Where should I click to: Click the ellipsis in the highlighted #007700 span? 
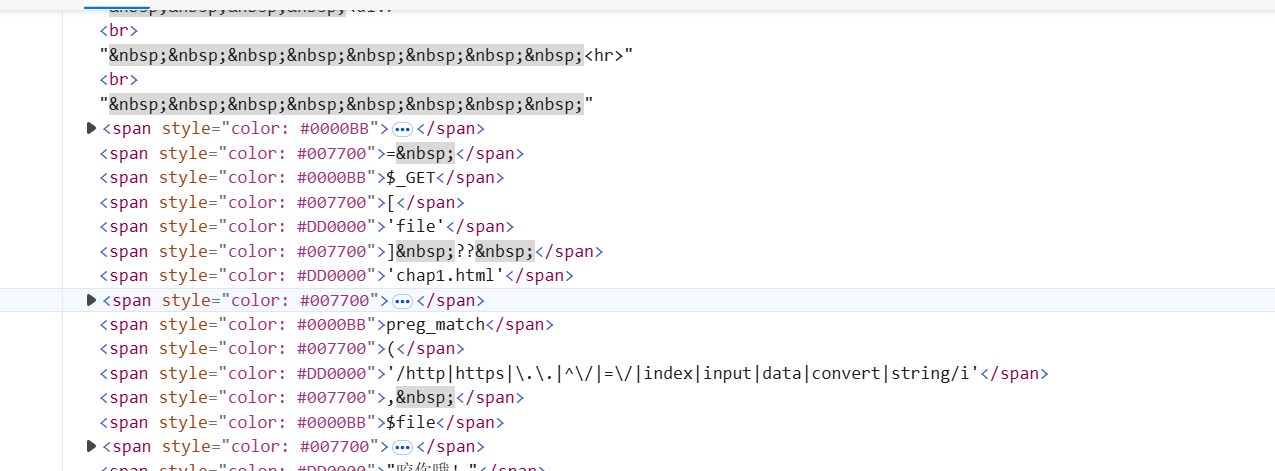tap(403, 301)
